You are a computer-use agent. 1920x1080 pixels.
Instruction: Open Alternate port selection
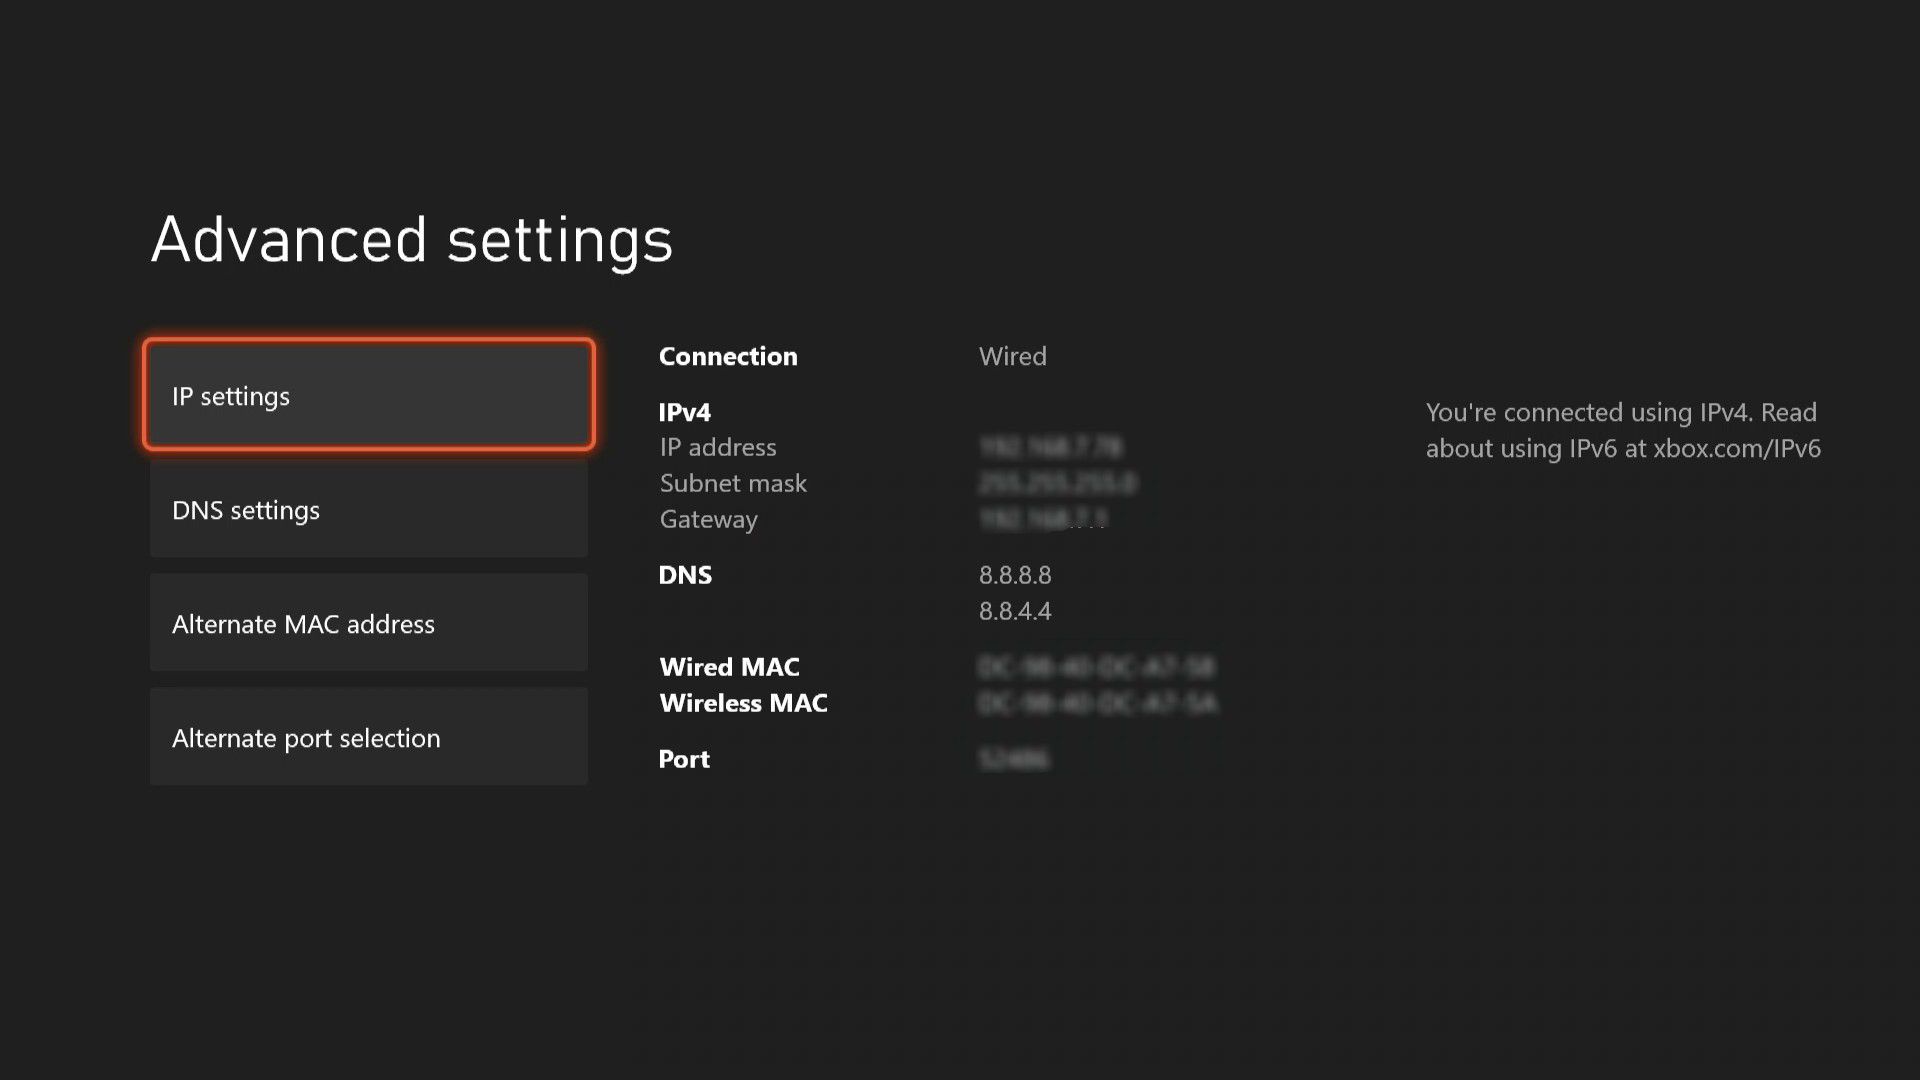pos(368,737)
